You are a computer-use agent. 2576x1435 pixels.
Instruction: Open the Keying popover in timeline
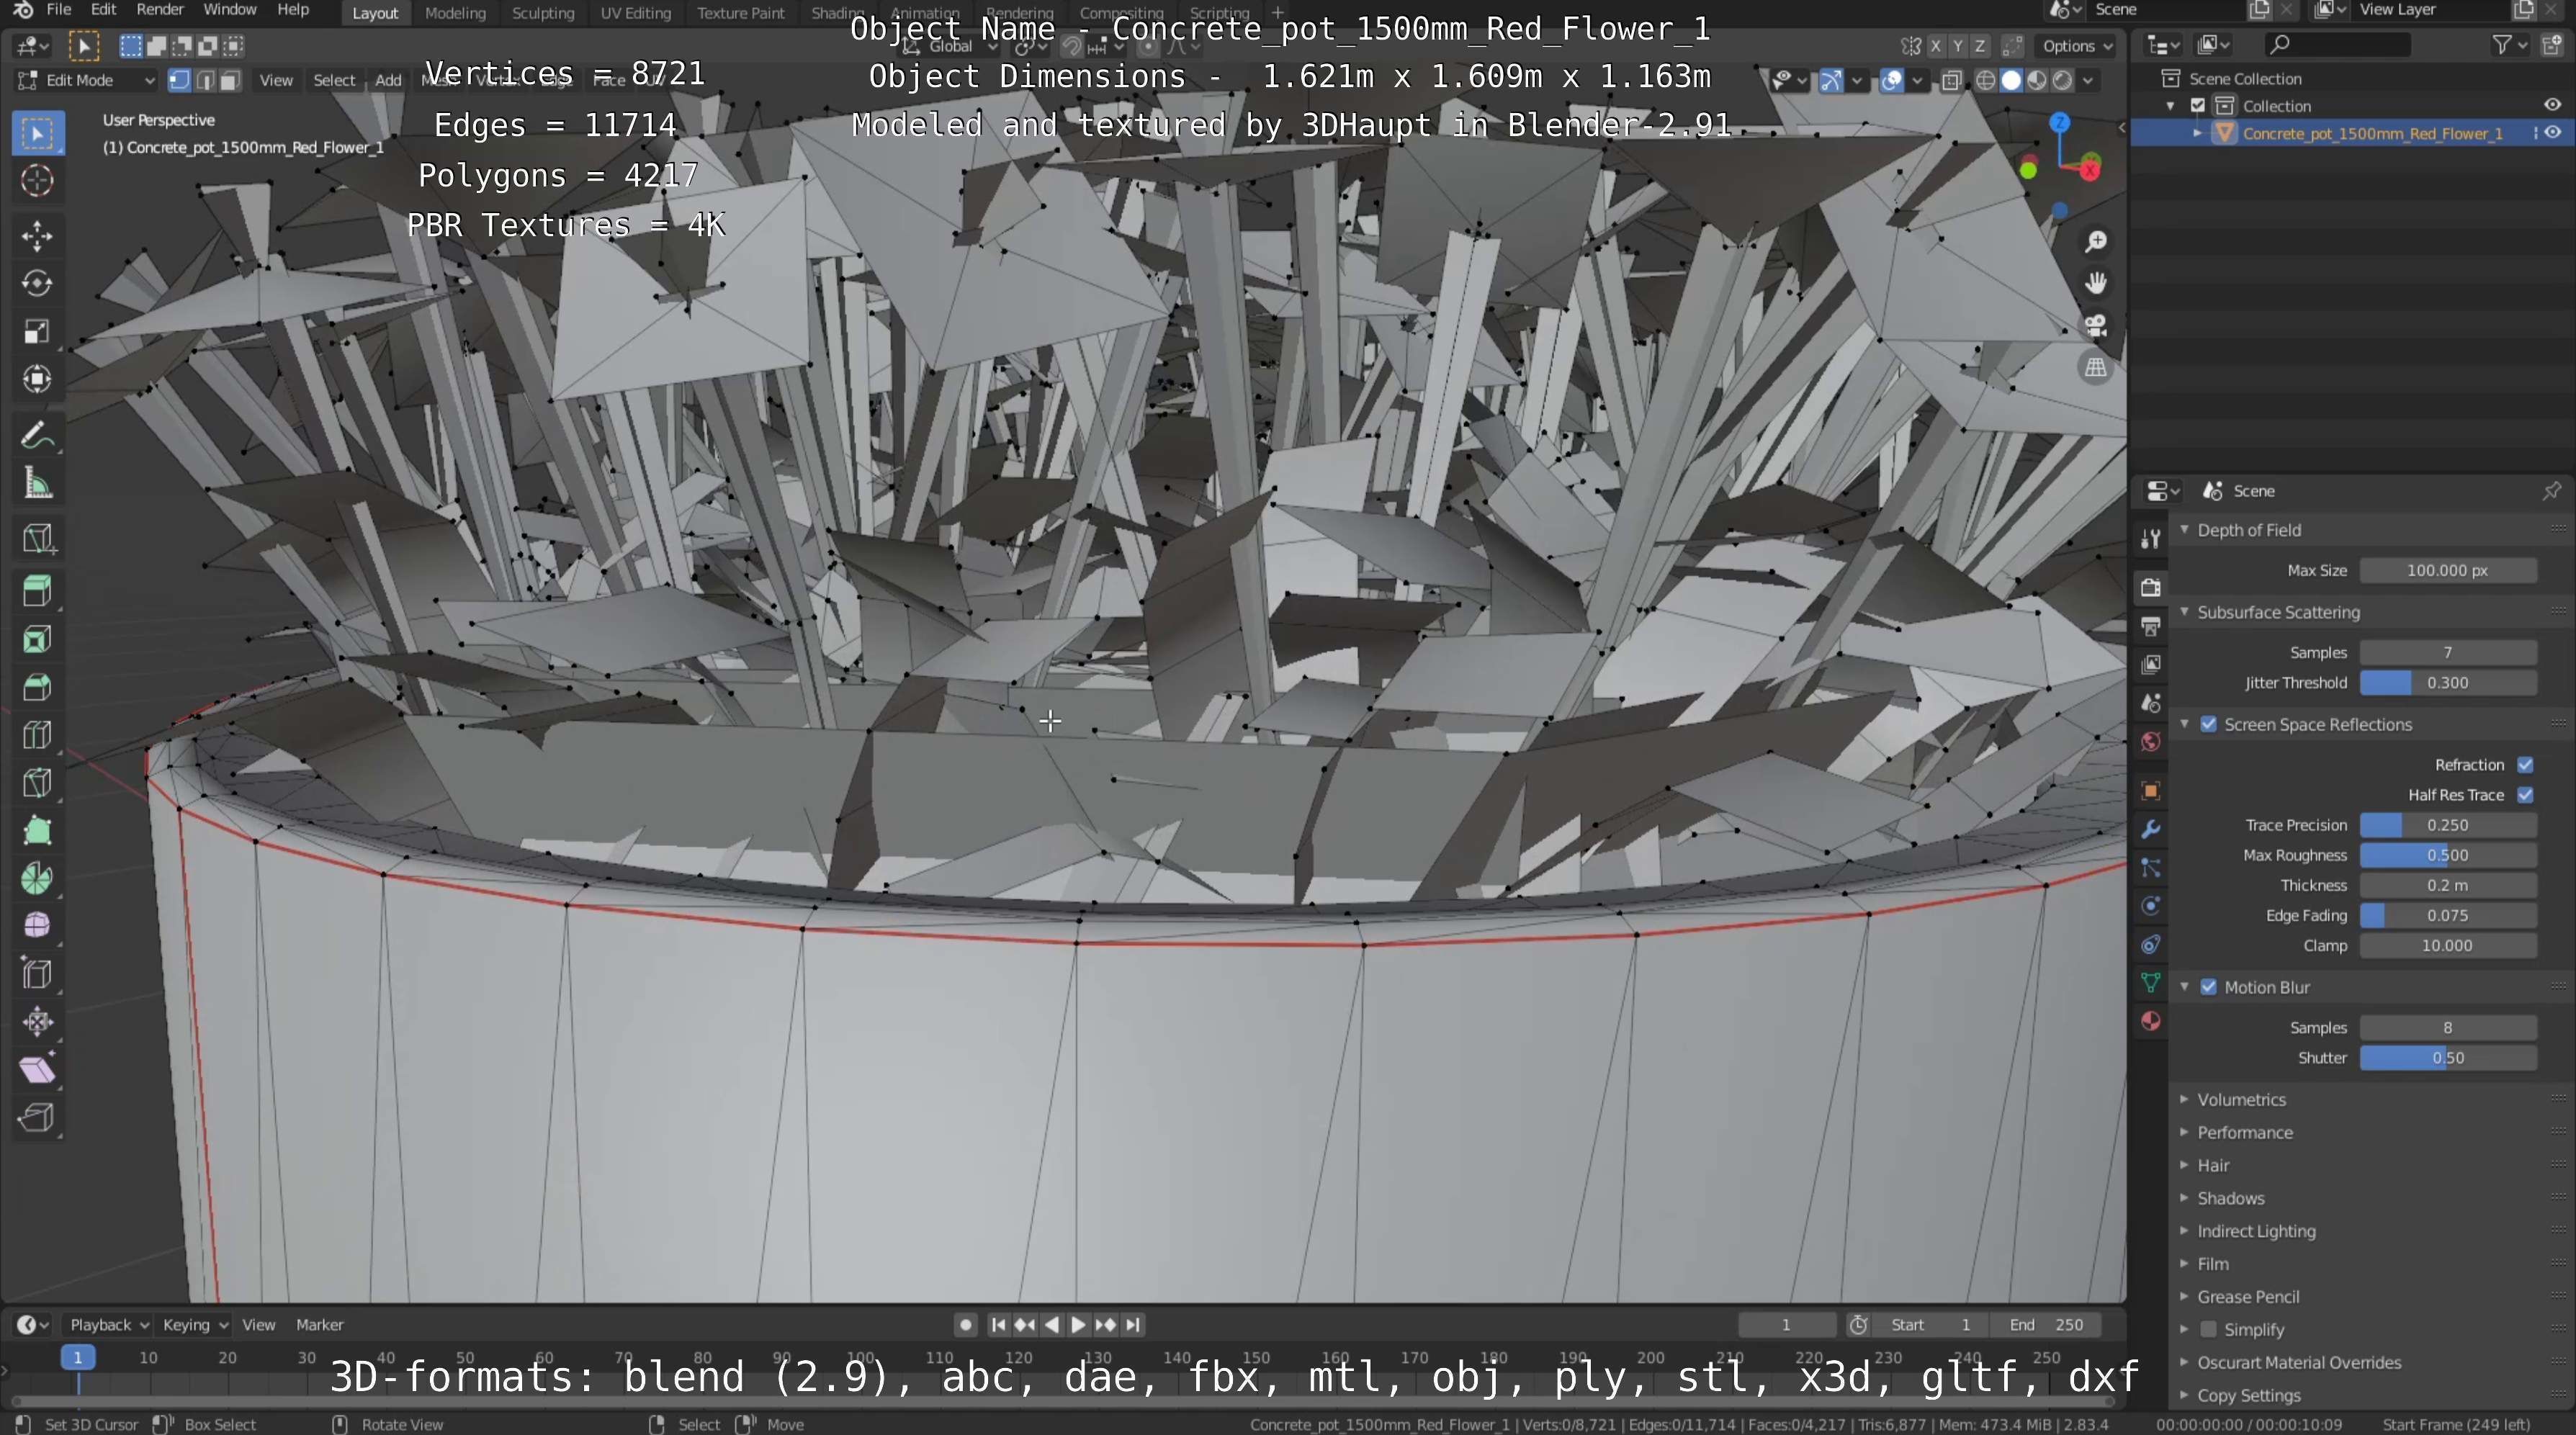coord(195,1325)
